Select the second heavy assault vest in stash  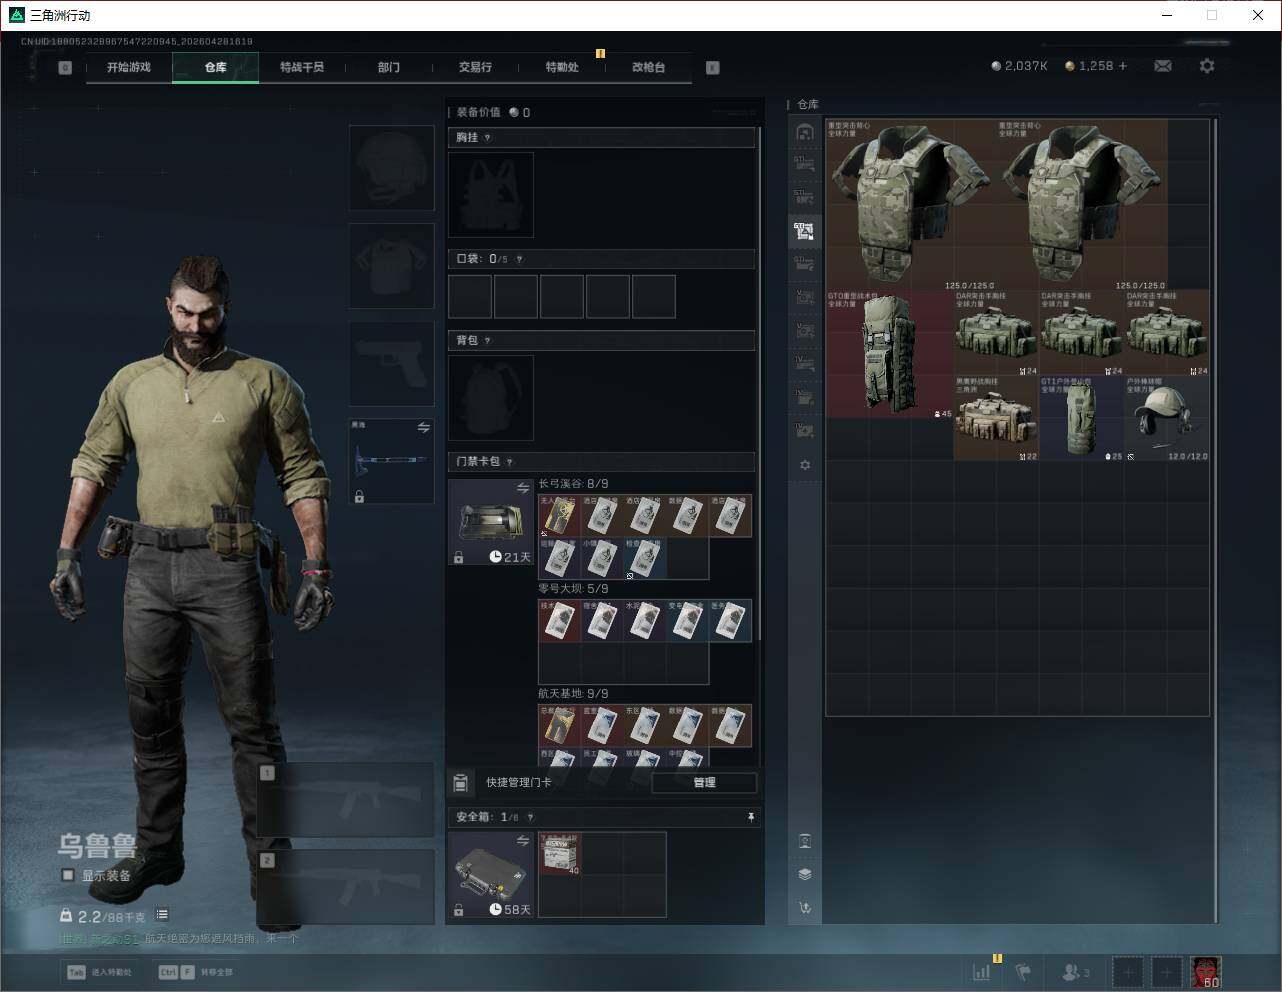1082,205
